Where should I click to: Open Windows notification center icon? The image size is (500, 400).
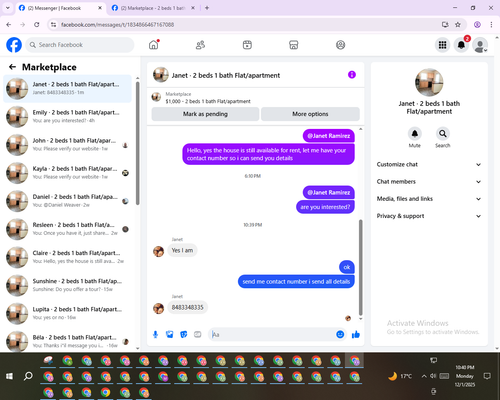(x=487, y=376)
